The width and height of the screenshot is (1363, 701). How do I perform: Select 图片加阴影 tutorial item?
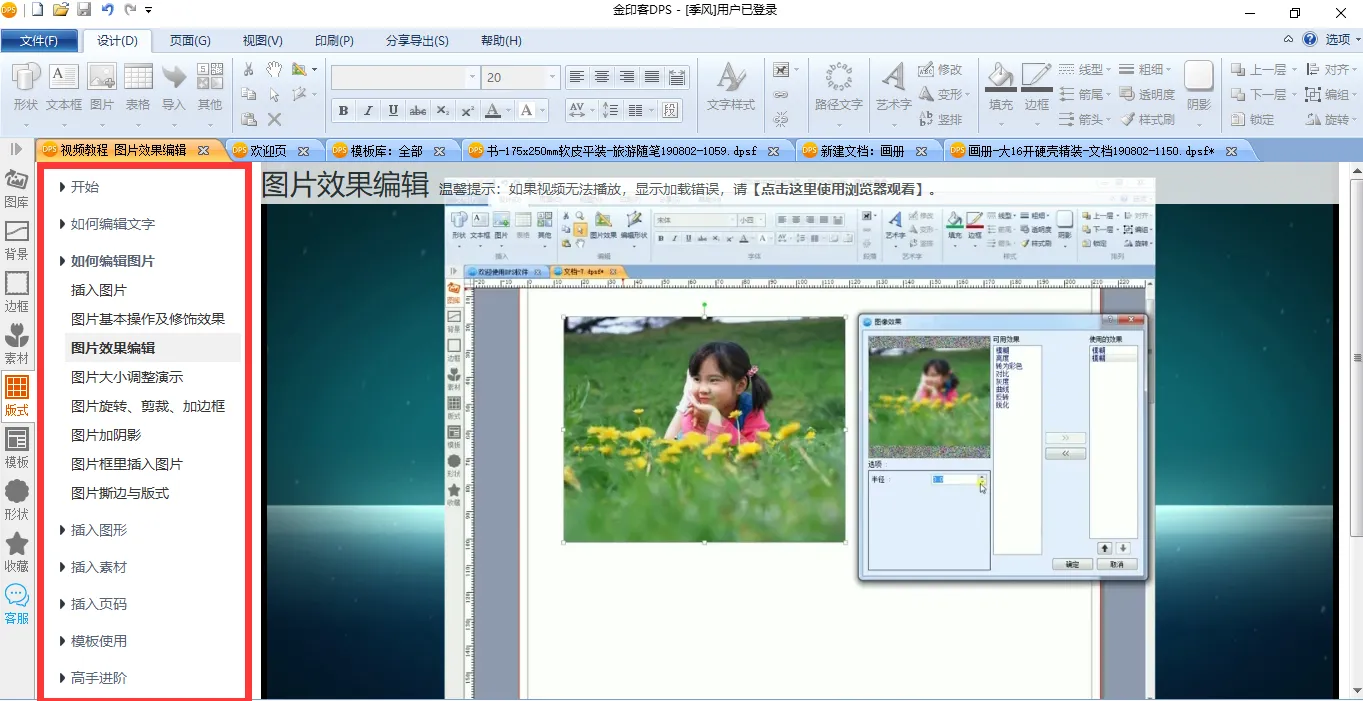(x=106, y=435)
